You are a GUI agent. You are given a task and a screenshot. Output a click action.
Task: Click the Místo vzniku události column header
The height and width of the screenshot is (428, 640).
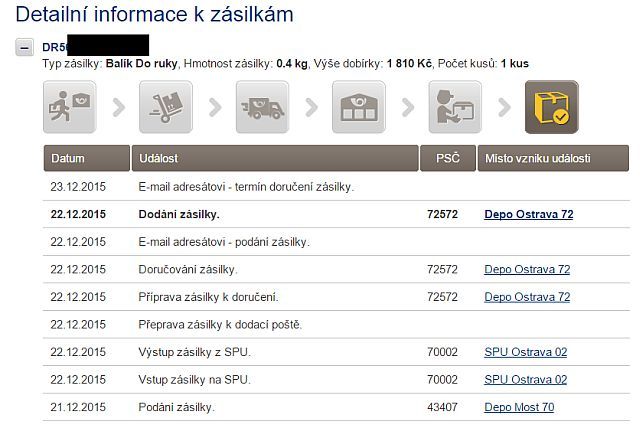553,158
